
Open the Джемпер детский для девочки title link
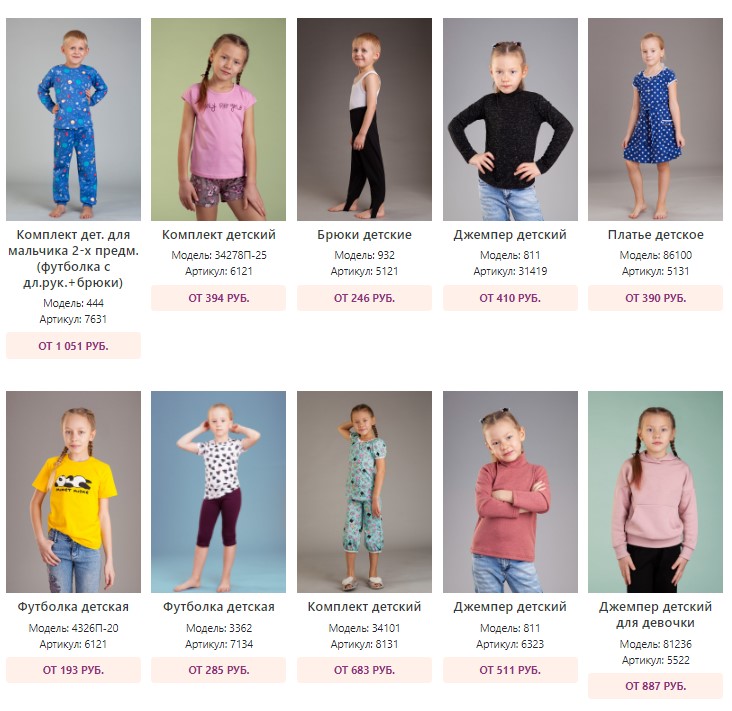point(655,614)
